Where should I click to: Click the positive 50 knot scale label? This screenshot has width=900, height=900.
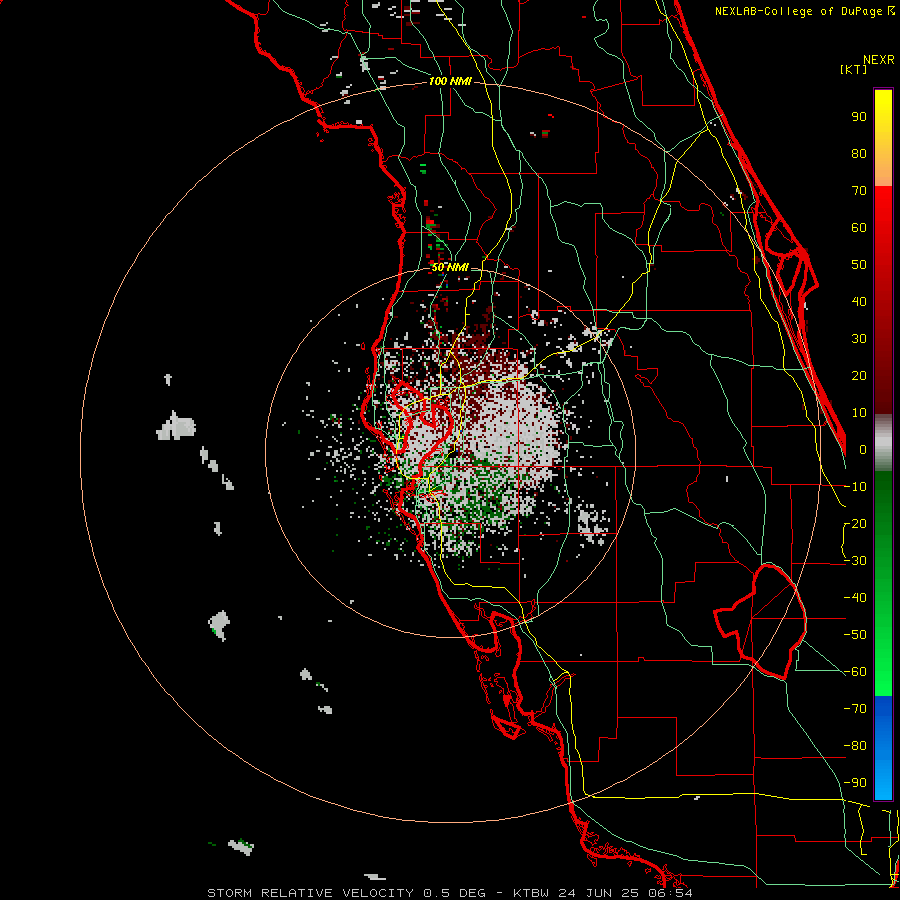tap(859, 265)
